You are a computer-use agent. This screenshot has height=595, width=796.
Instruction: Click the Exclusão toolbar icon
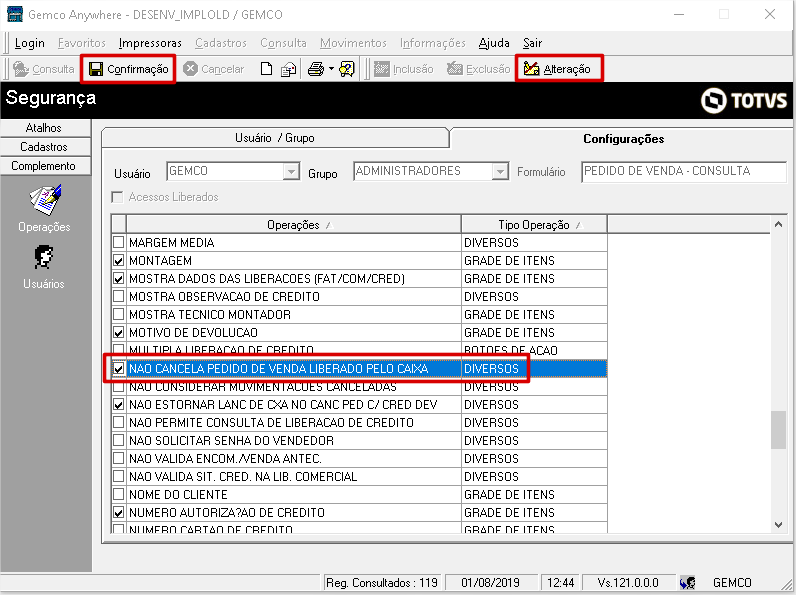[x=455, y=69]
